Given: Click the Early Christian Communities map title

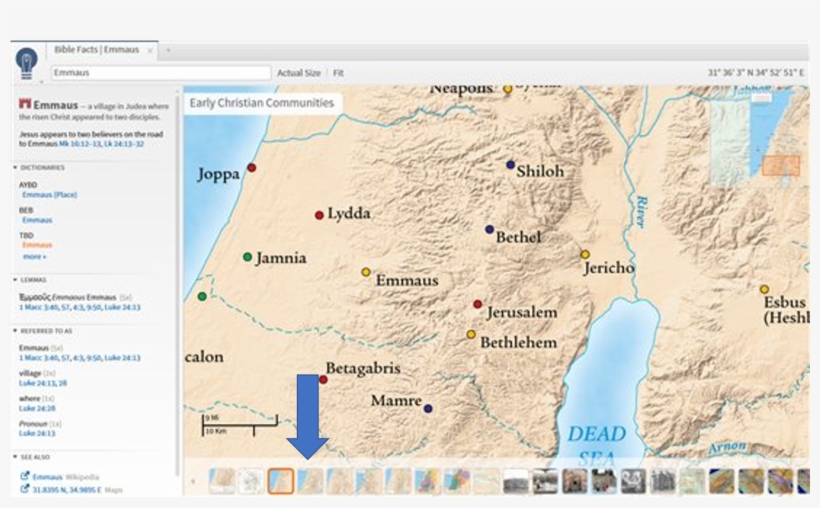Looking at the screenshot, I should 261,103.
